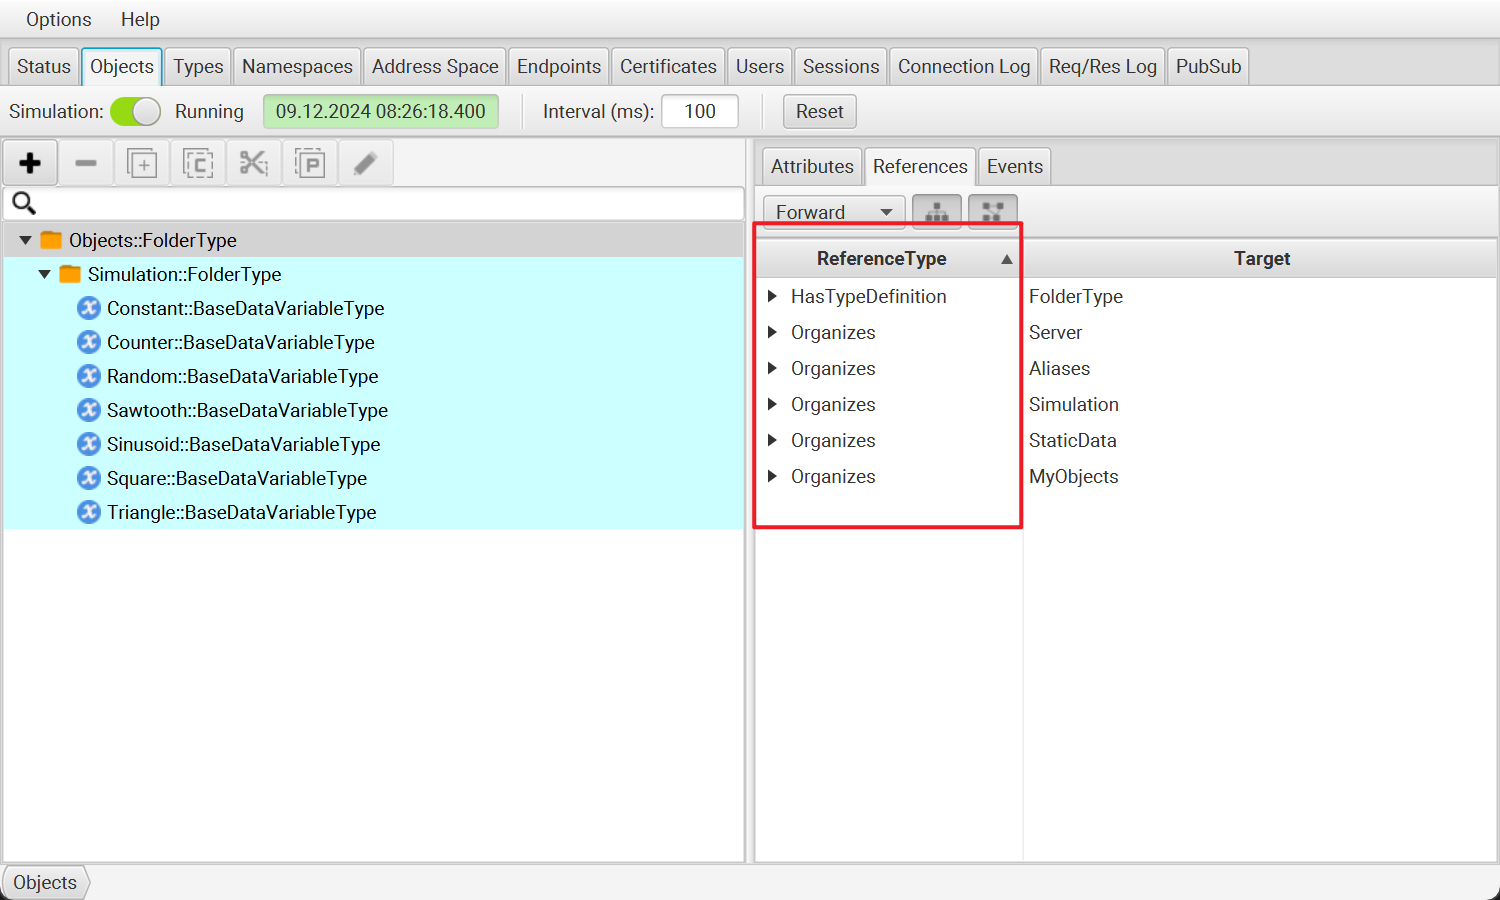Click the Square variable icon
The width and height of the screenshot is (1500, 900).
[89, 478]
